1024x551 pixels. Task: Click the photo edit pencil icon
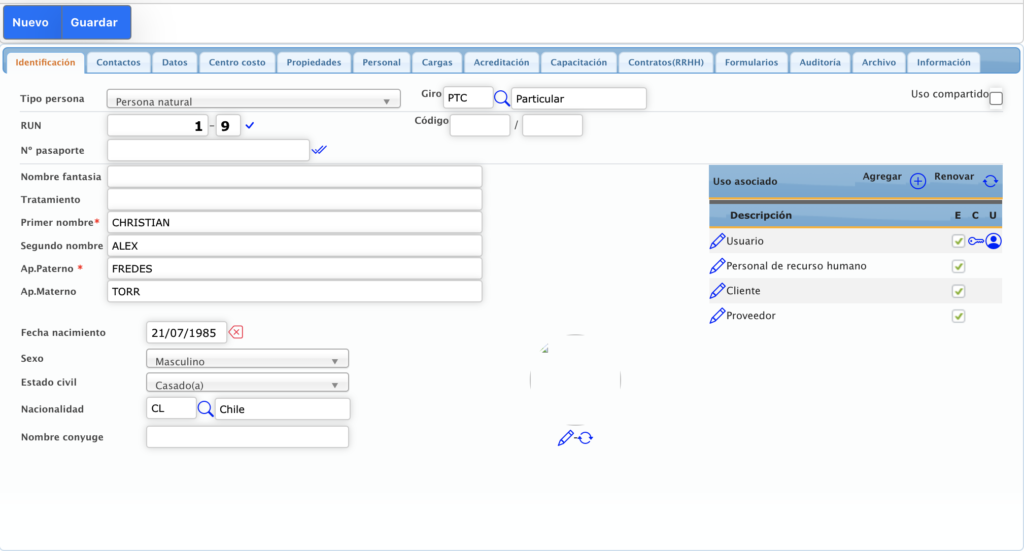pos(566,438)
